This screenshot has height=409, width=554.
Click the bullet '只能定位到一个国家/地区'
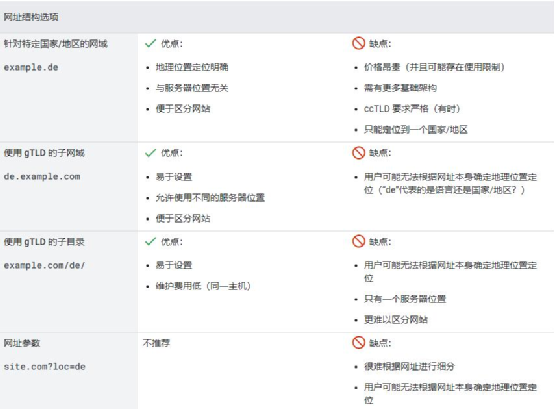(416, 130)
